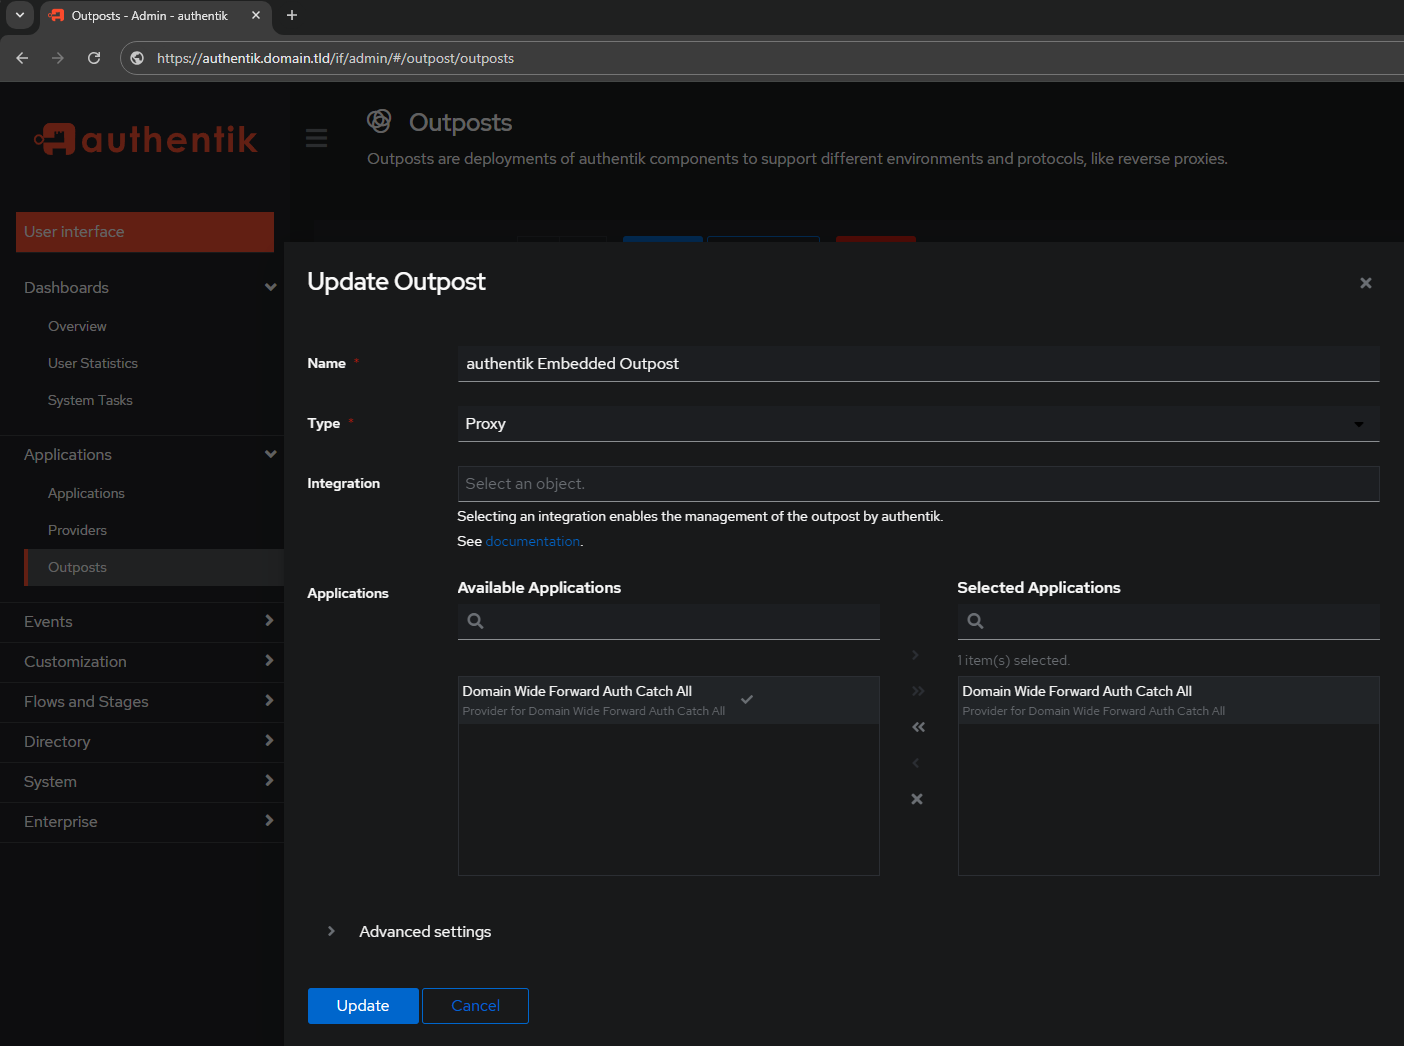The width and height of the screenshot is (1404, 1046).
Task: Click add all double-right arrow
Action: [918, 691]
